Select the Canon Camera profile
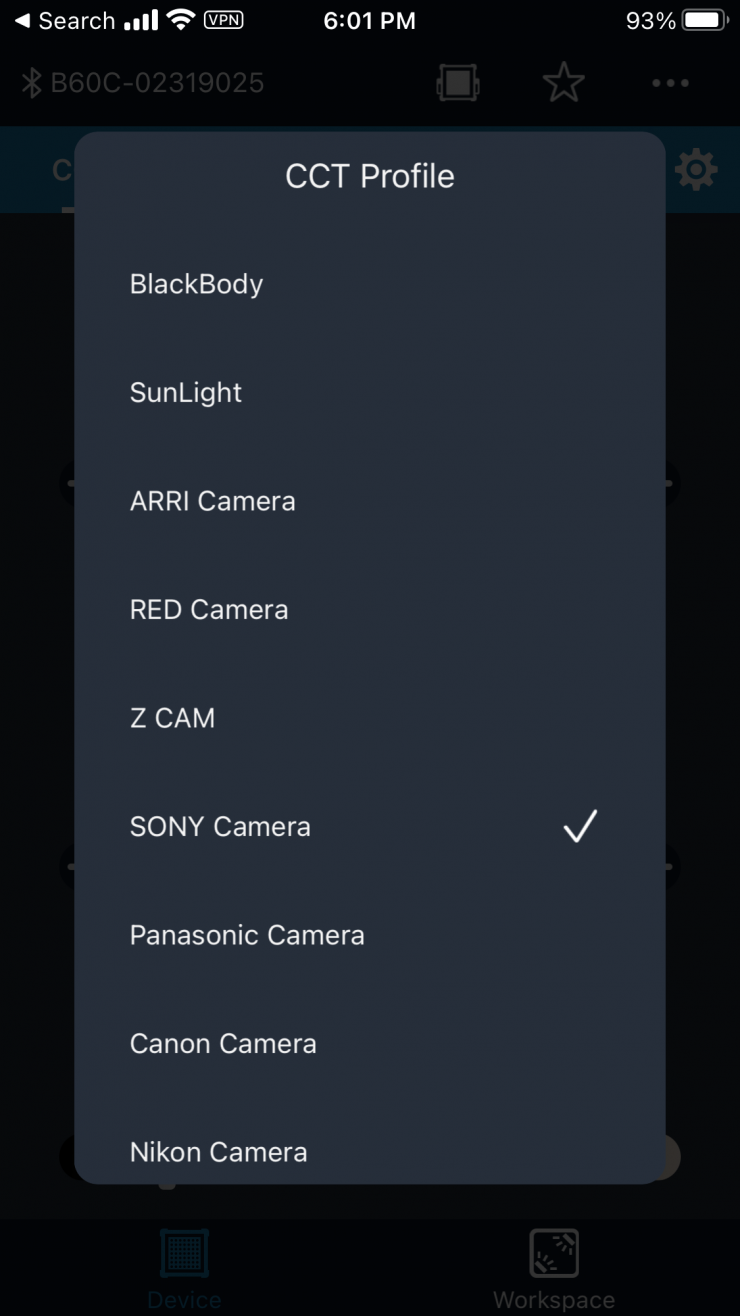This screenshot has width=740, height=1316. [x=223, y=1043]
